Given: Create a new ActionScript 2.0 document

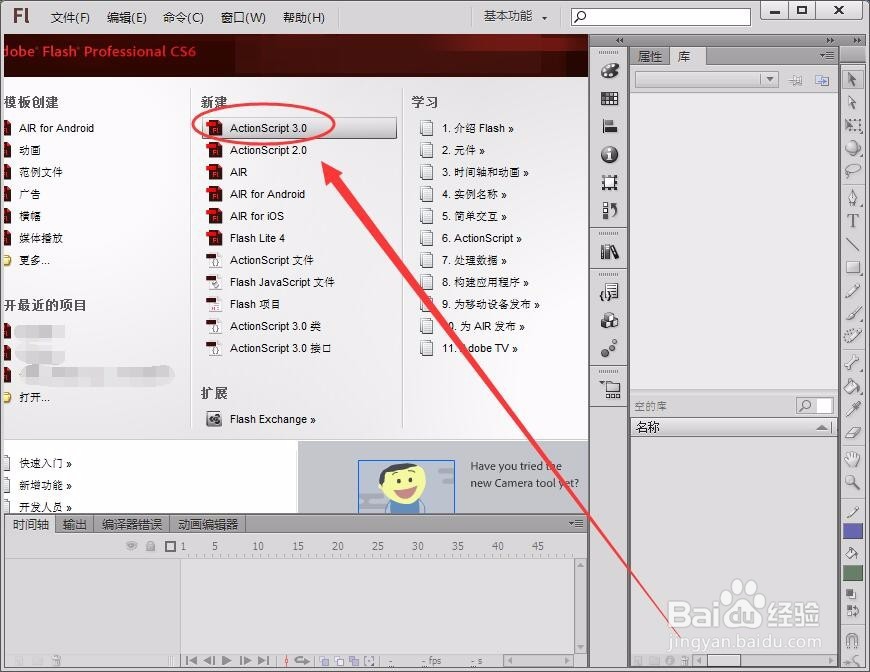Looking at the screenshot, I should point(268,150).
